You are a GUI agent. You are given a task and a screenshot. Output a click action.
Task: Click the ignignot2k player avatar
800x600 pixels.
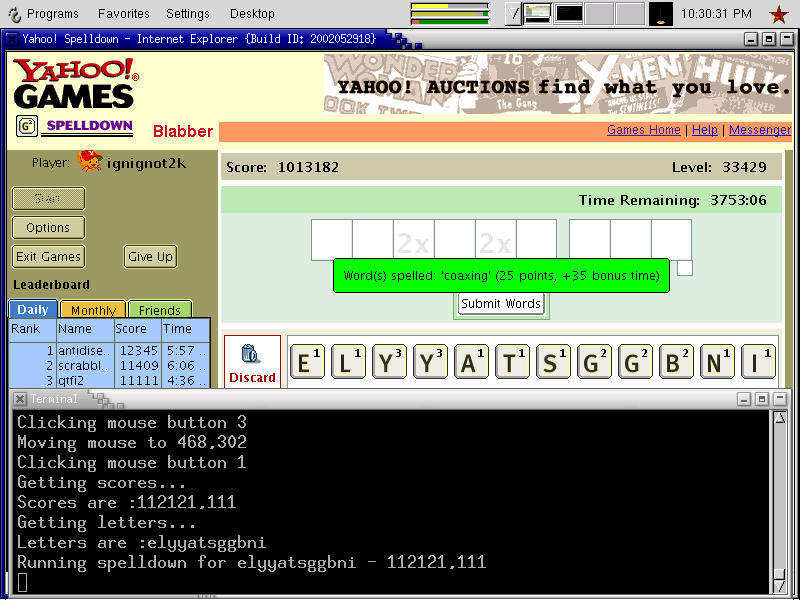90,161
